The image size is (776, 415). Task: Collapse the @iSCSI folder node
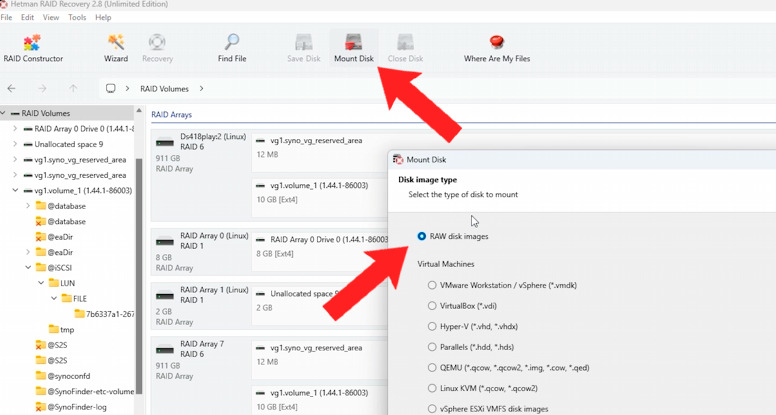click(x=28, y=268)
